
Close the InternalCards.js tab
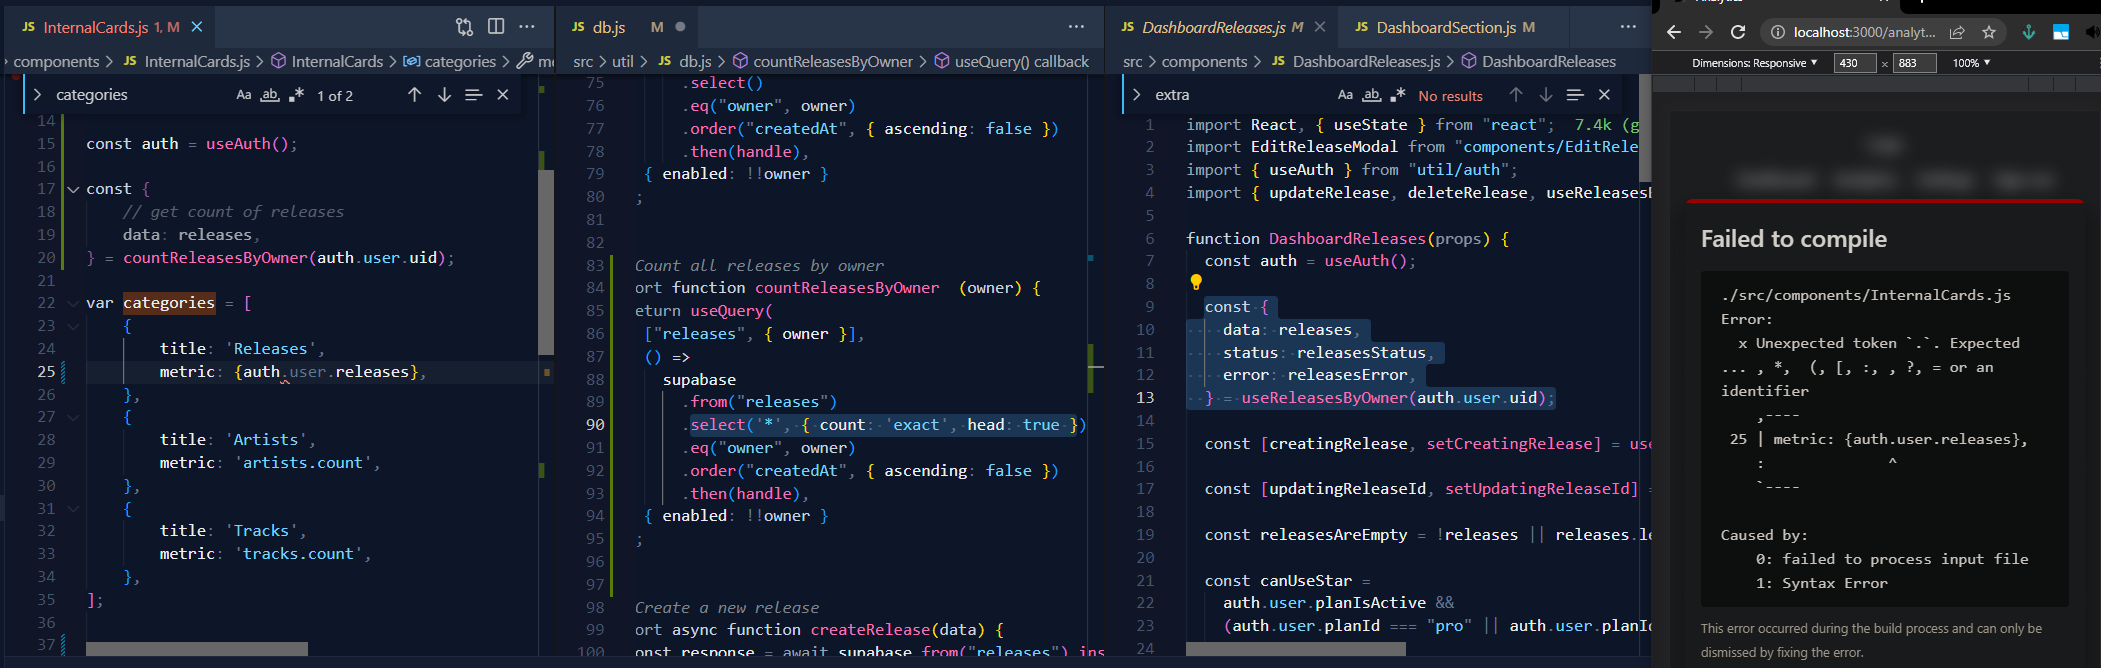tap(197, 27)
